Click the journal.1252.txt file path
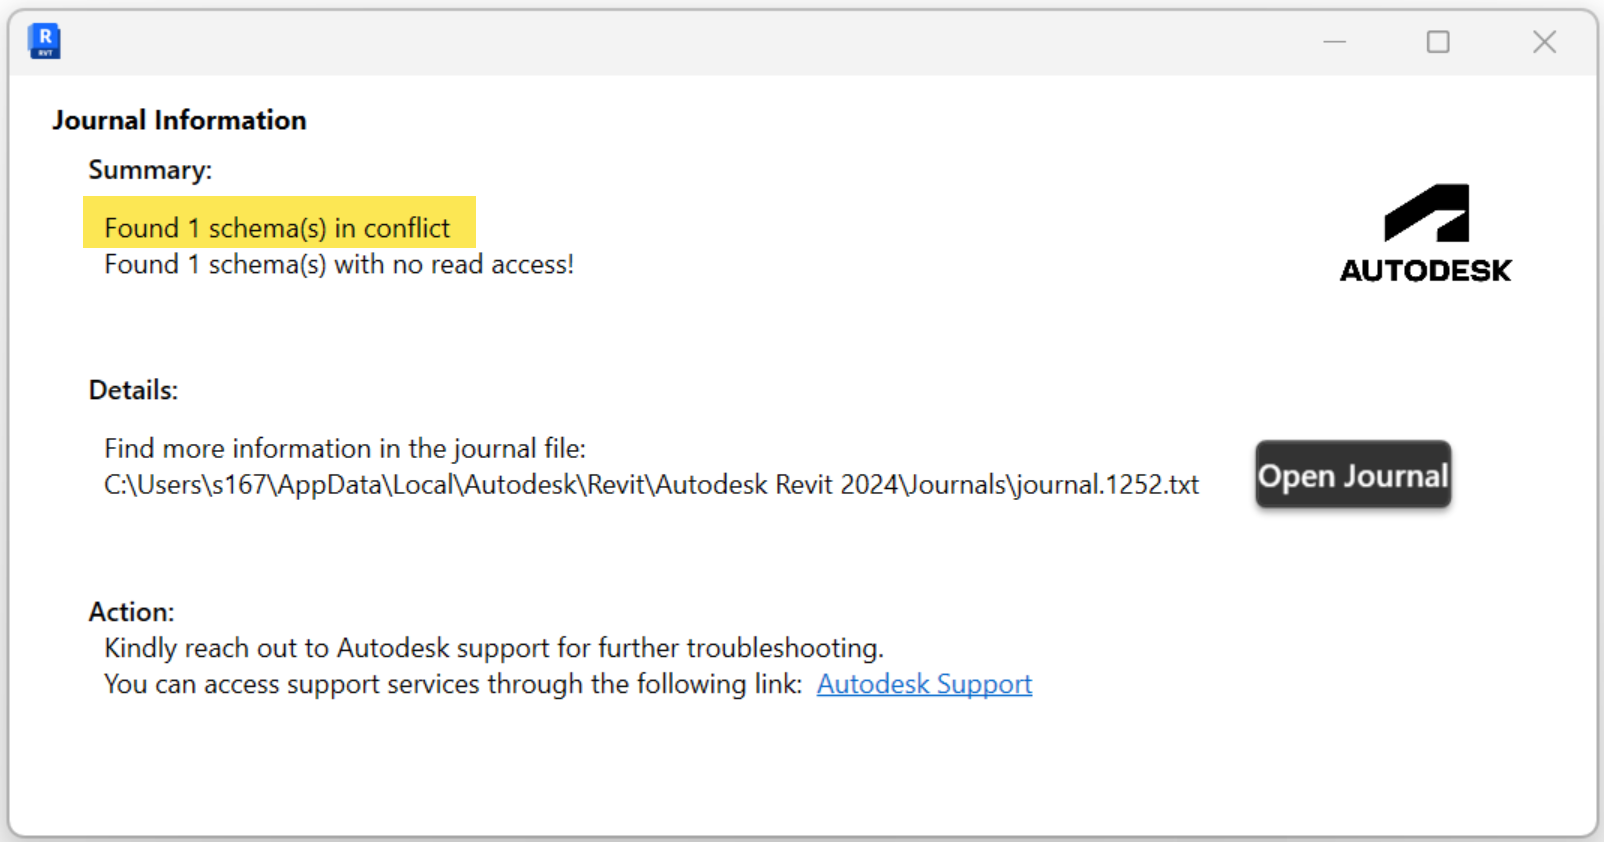Image resolution: width=1604 pixels, height=842 pixels. [x=651, y=485]
